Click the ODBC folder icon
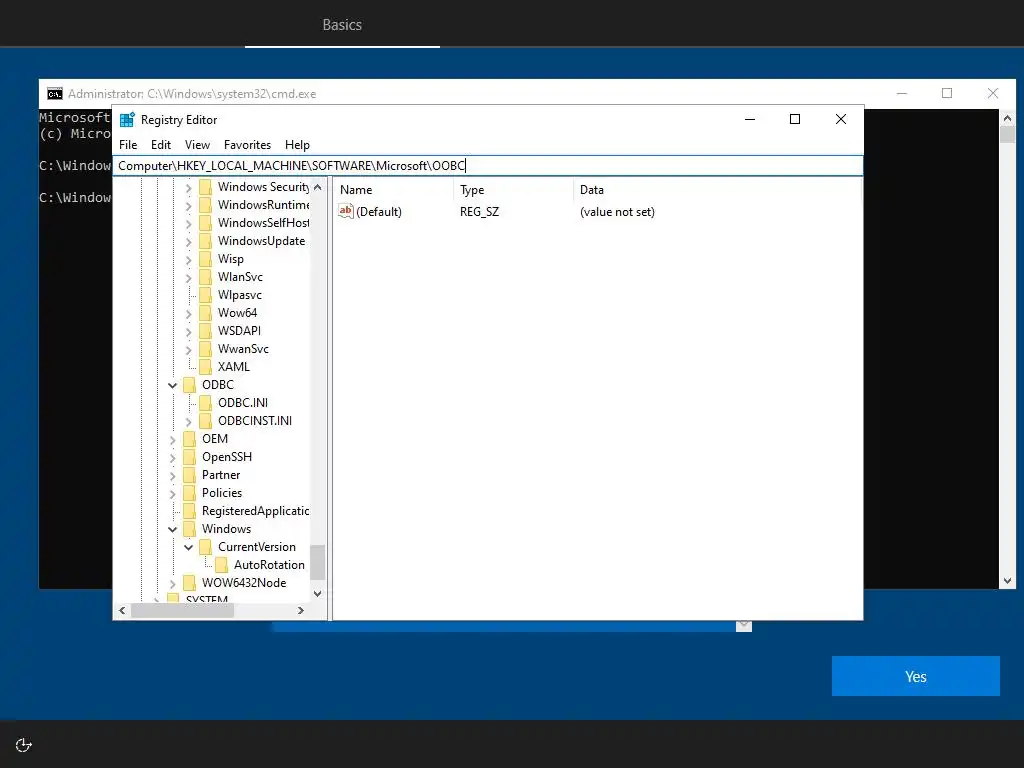 (189, 385)
